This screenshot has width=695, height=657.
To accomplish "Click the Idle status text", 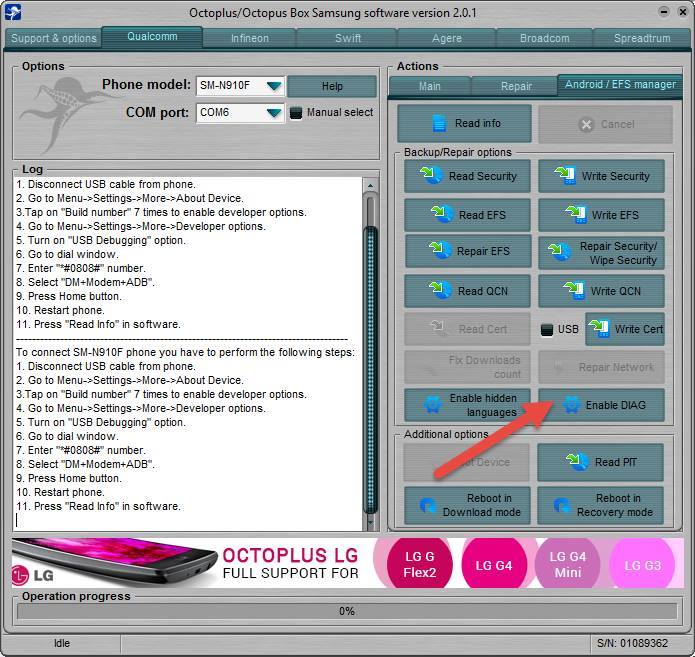I will (x=62, y=643).
